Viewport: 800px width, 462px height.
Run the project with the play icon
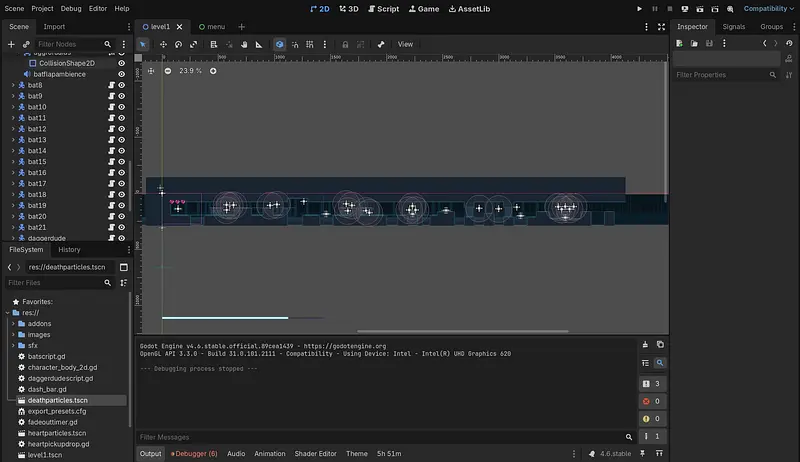(x=640, y=8)
